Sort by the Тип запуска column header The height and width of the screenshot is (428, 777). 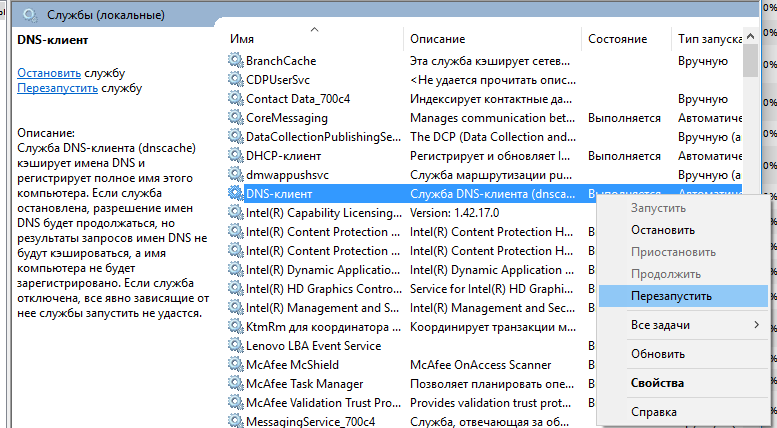click(x=710, y=39)
